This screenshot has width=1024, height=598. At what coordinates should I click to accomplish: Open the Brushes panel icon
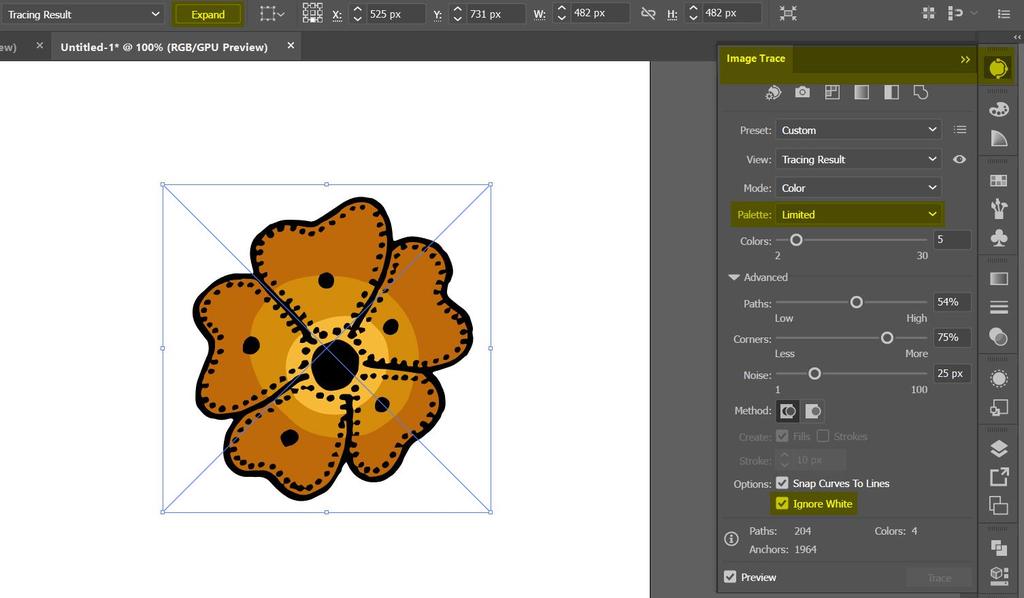pyautogui.click(x=999, y=209)
